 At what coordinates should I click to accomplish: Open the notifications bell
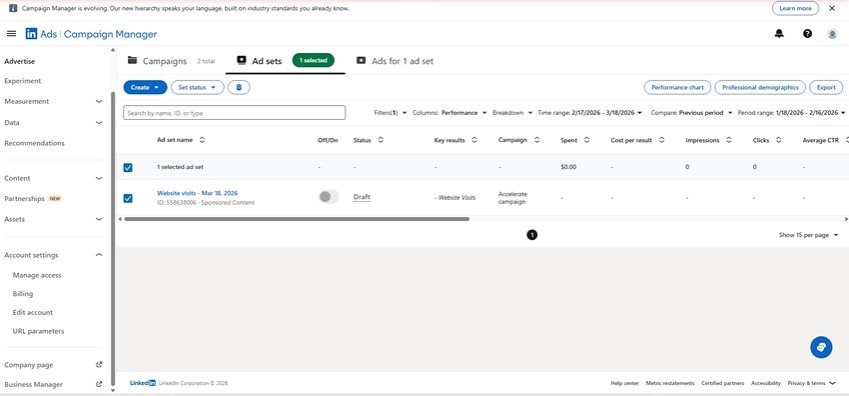pyautogui.click(x=779, y=34)
